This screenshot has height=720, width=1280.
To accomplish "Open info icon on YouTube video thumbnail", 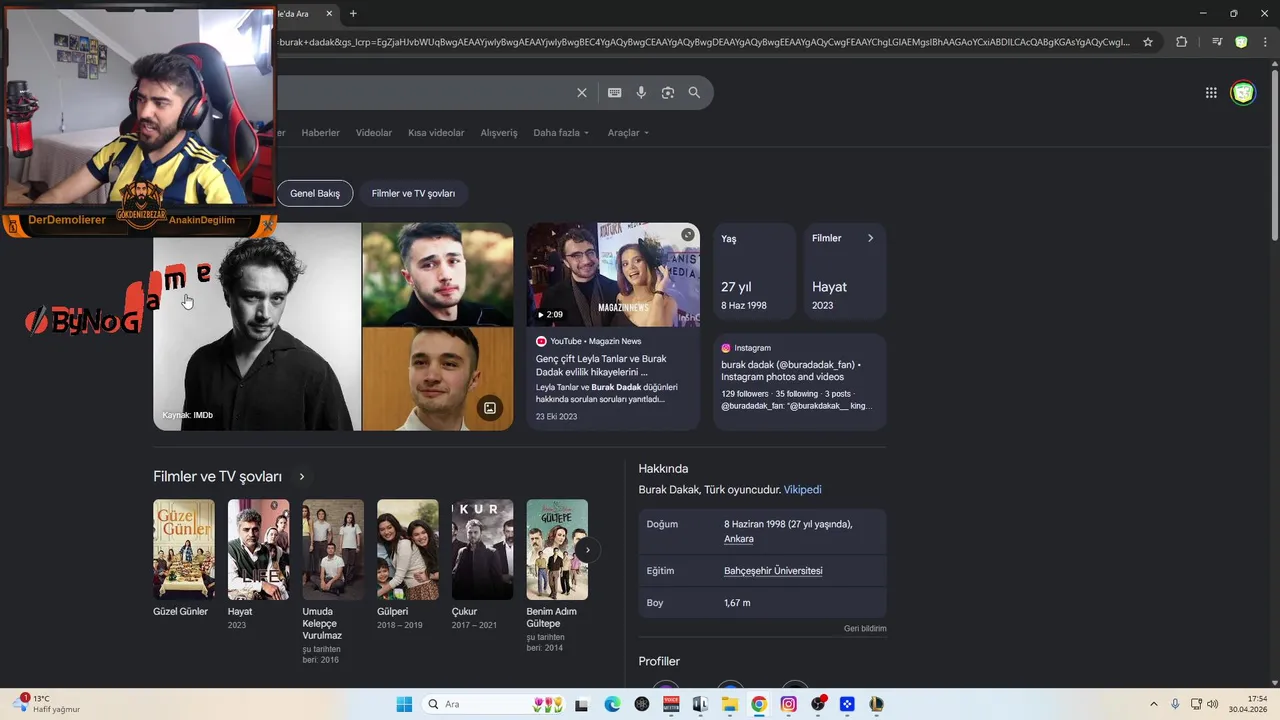I will pyautogui.click(x=688, y=235).
